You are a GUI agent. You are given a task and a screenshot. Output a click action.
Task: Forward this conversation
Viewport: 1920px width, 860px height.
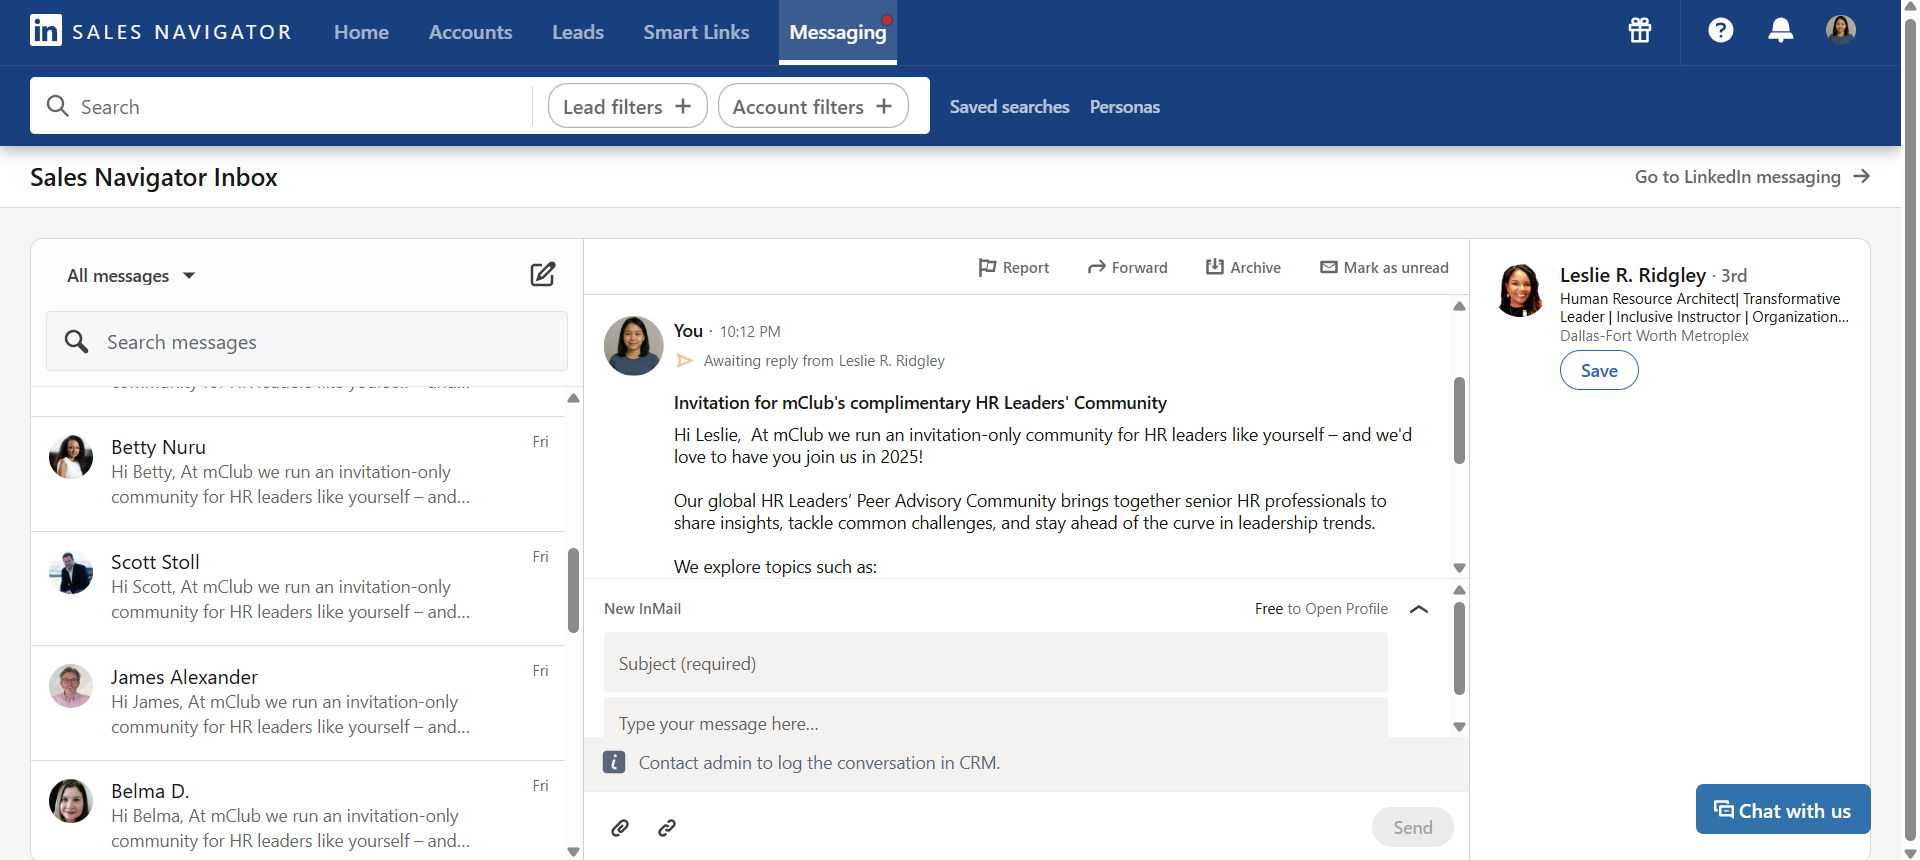(1127, 267)
